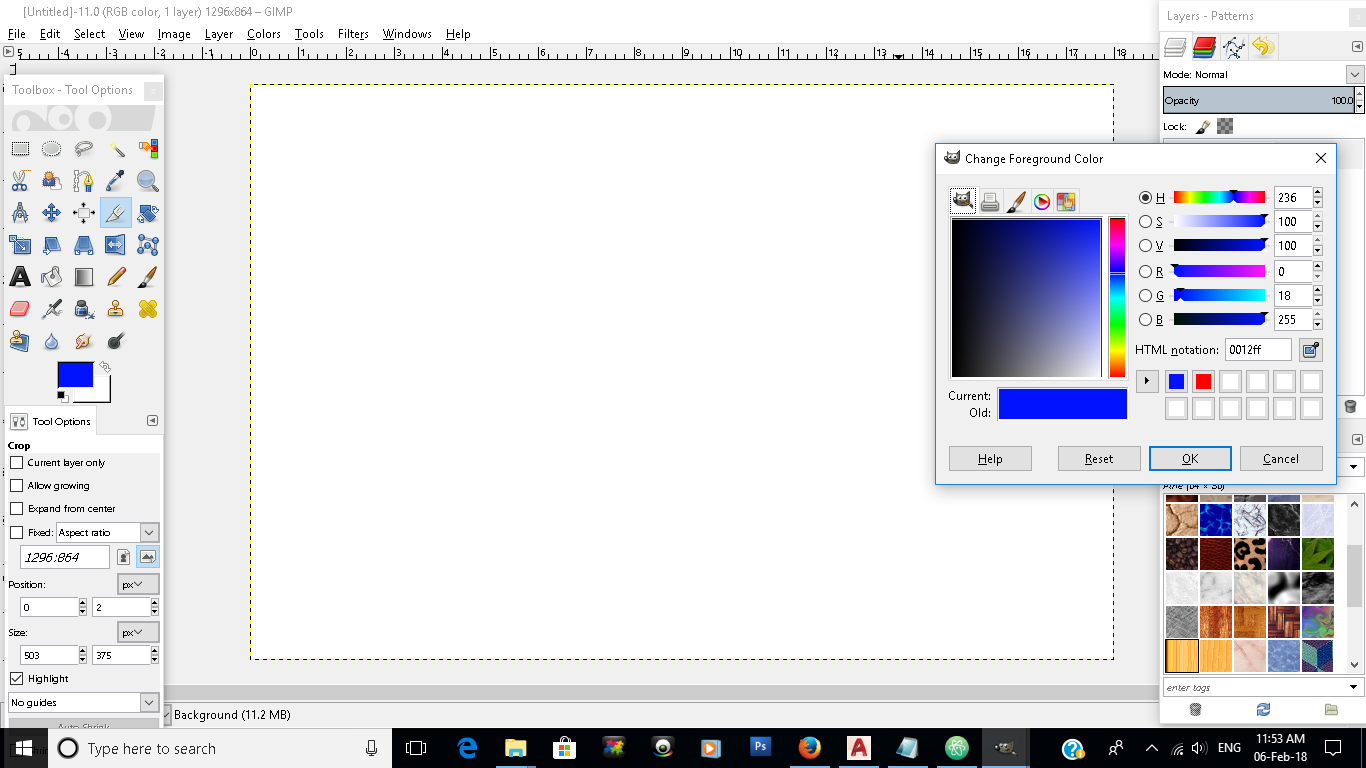Open the pattern tags dropdown arrow

[x=1355, y=688]
